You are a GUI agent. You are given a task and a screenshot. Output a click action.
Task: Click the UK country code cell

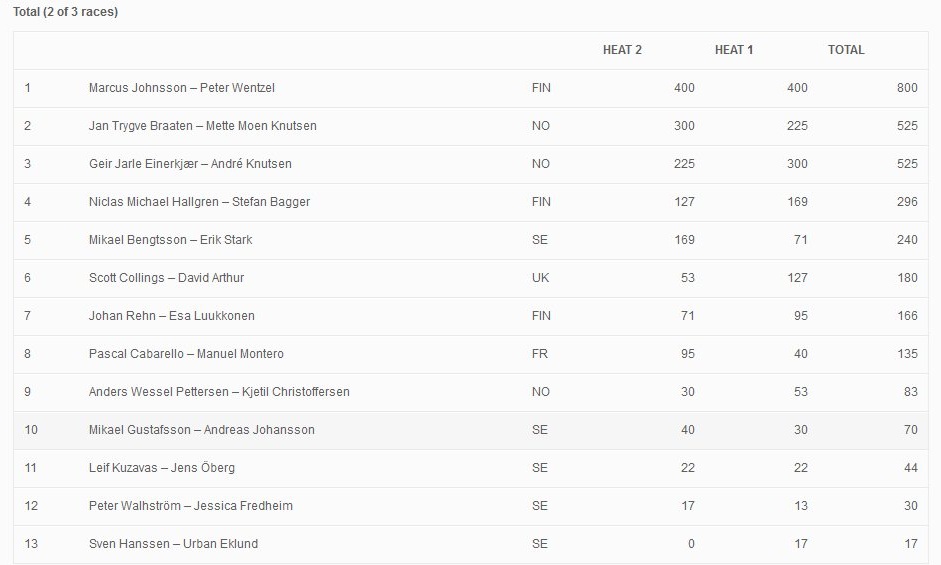coord(540,278)
